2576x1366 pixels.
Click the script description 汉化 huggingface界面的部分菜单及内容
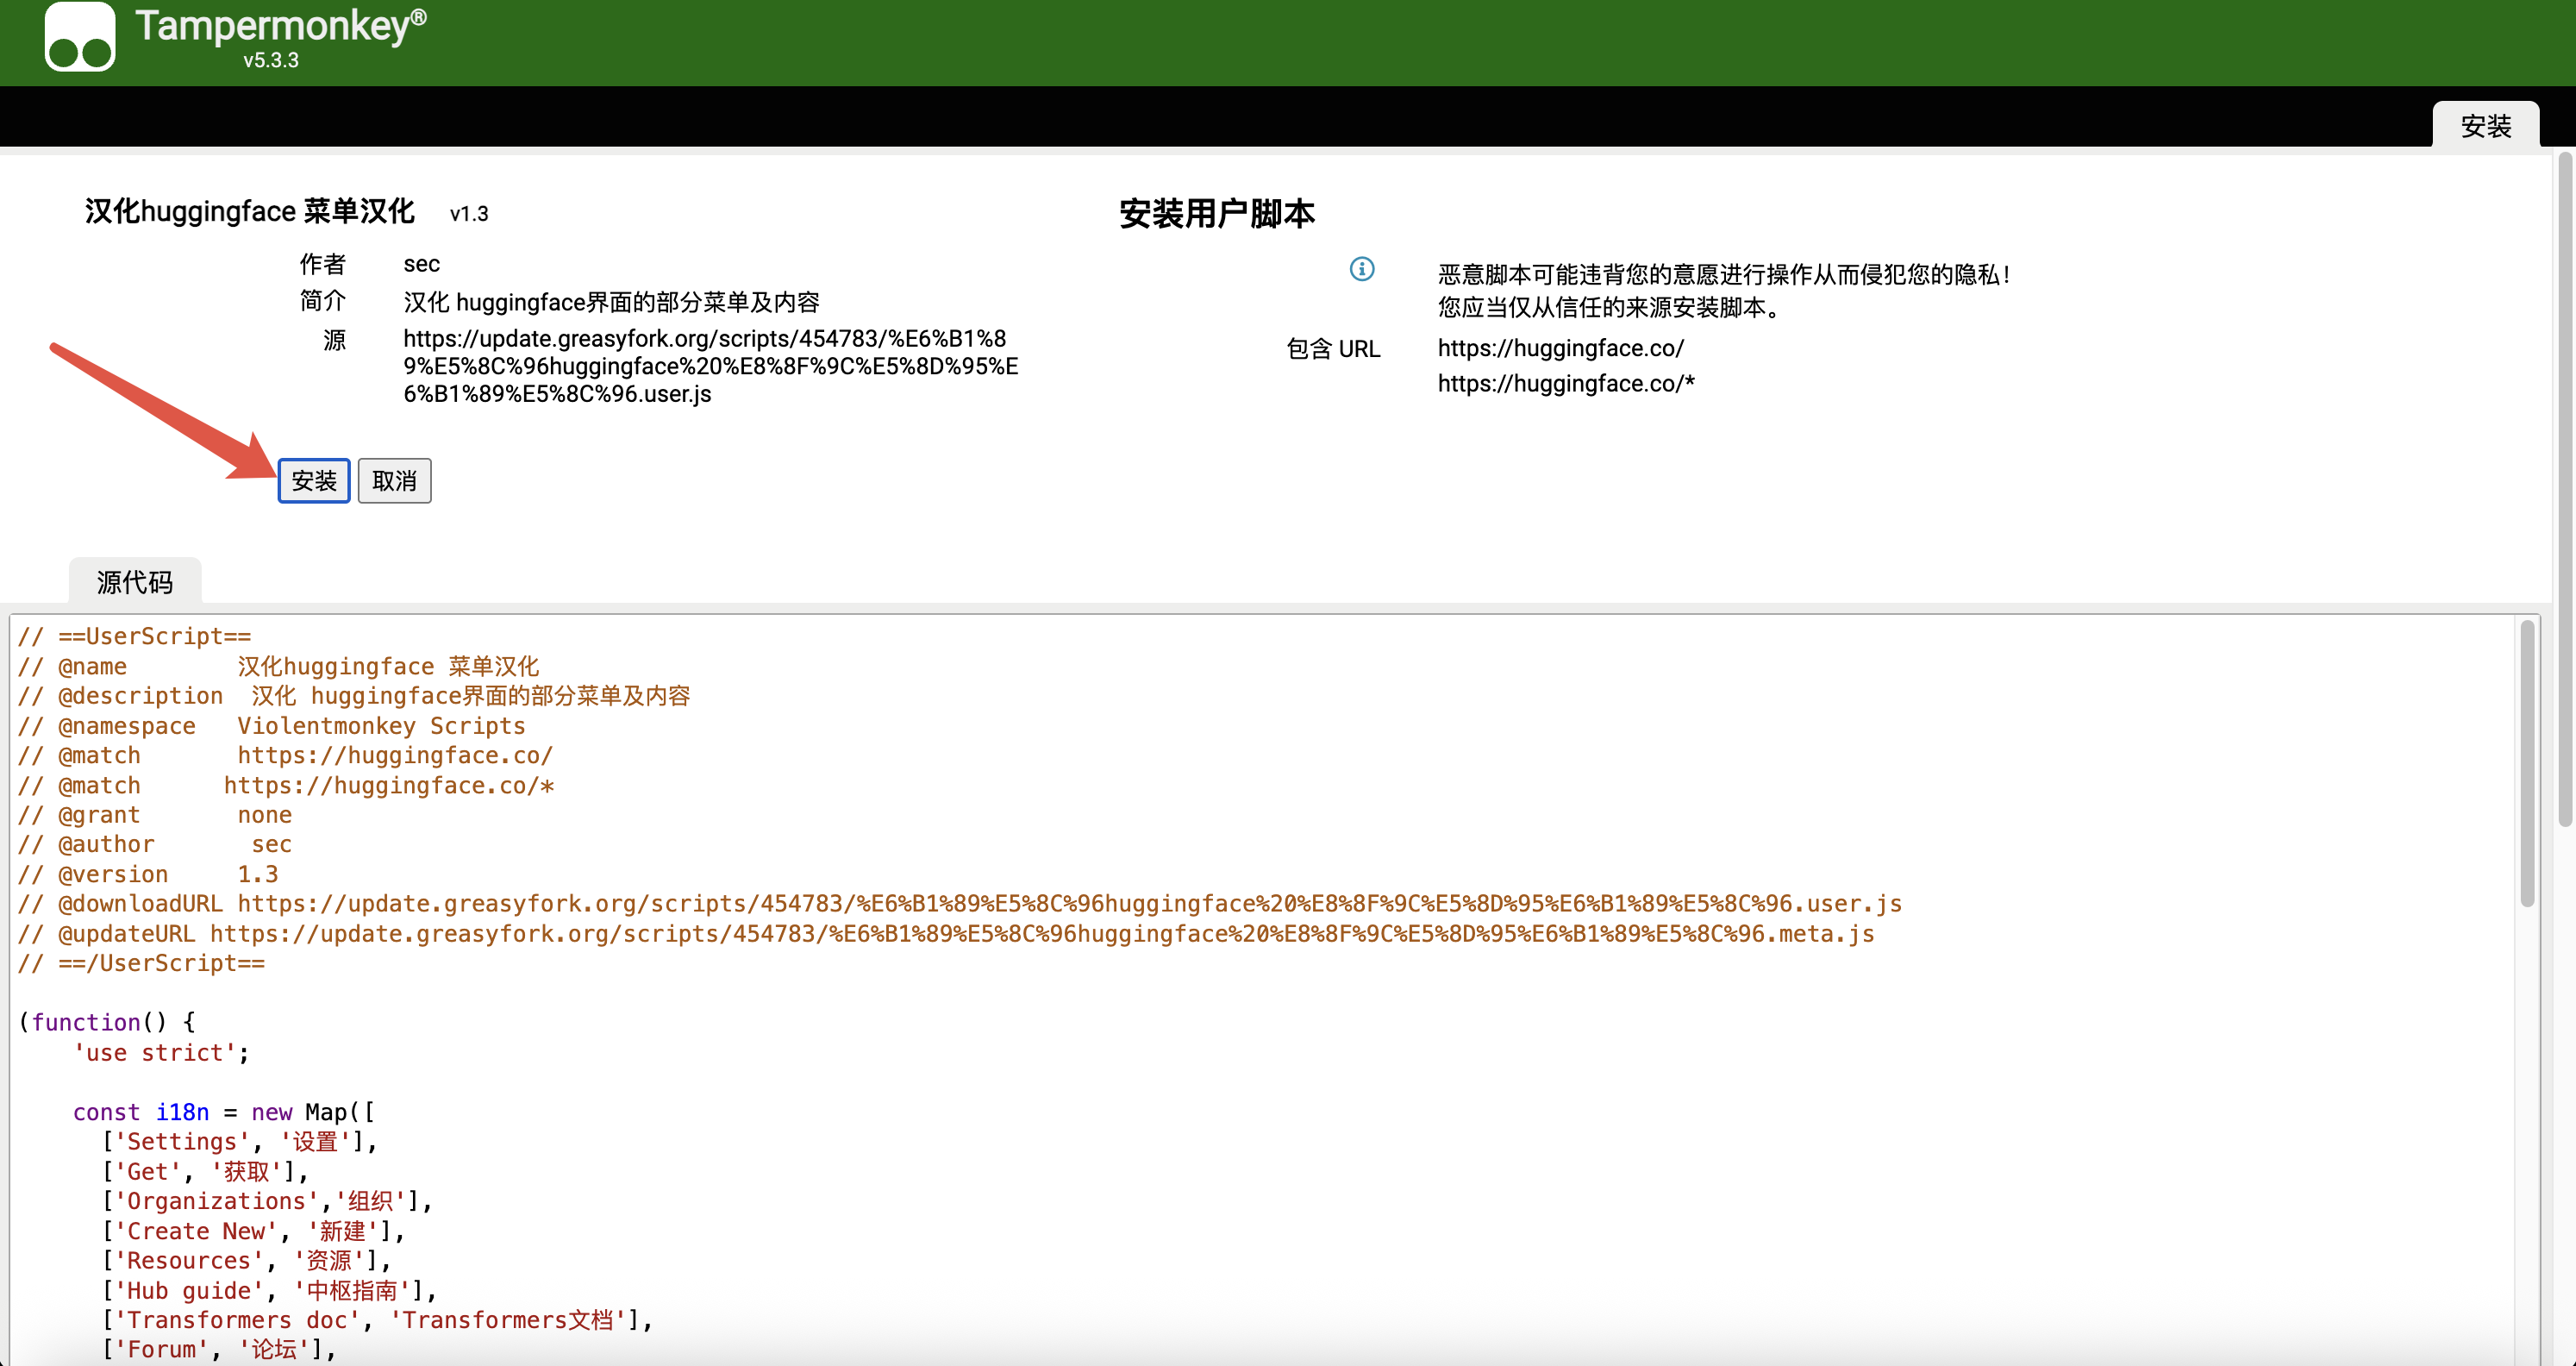click(612, 302)
